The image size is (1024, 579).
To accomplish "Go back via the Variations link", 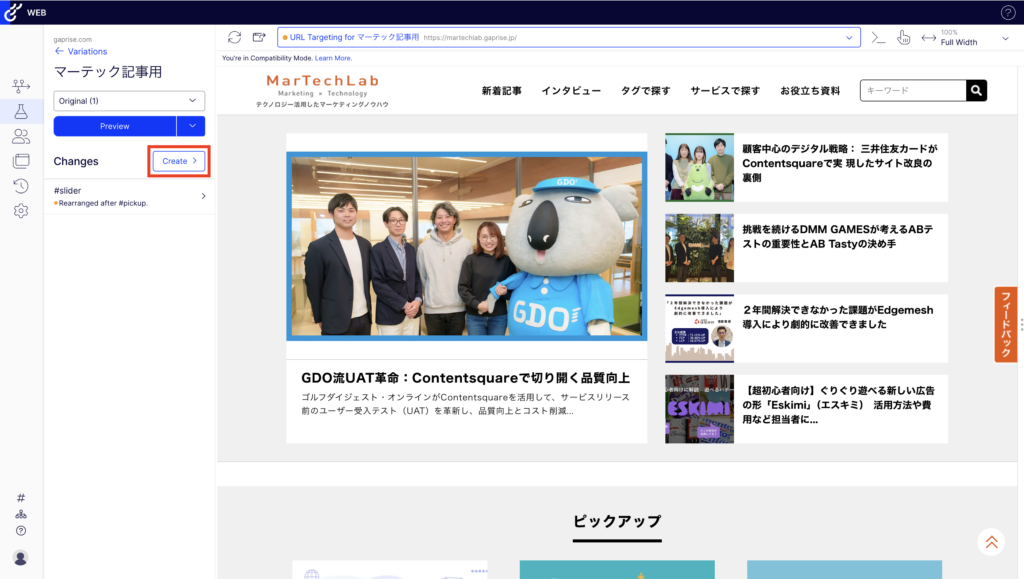I will click(81, 51).
